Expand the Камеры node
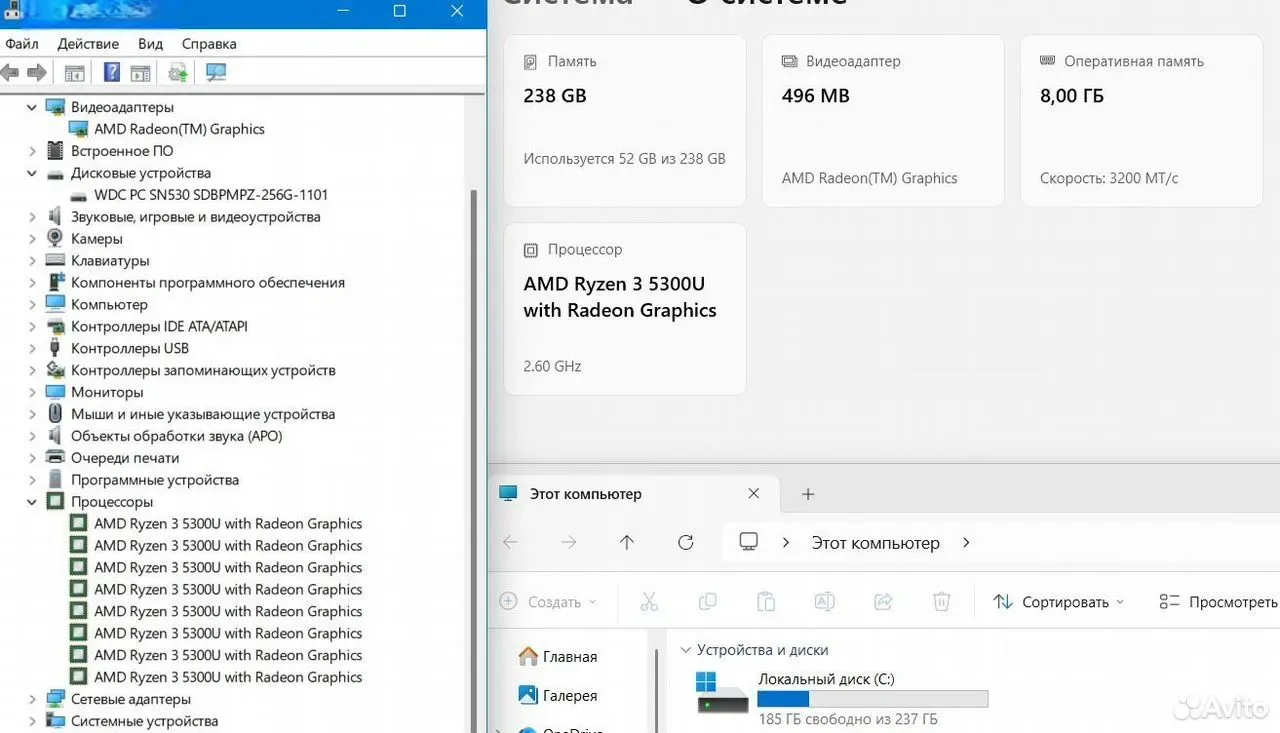Image resolution: width=1280 pixels, height=733 pixels. click(32, 239)
